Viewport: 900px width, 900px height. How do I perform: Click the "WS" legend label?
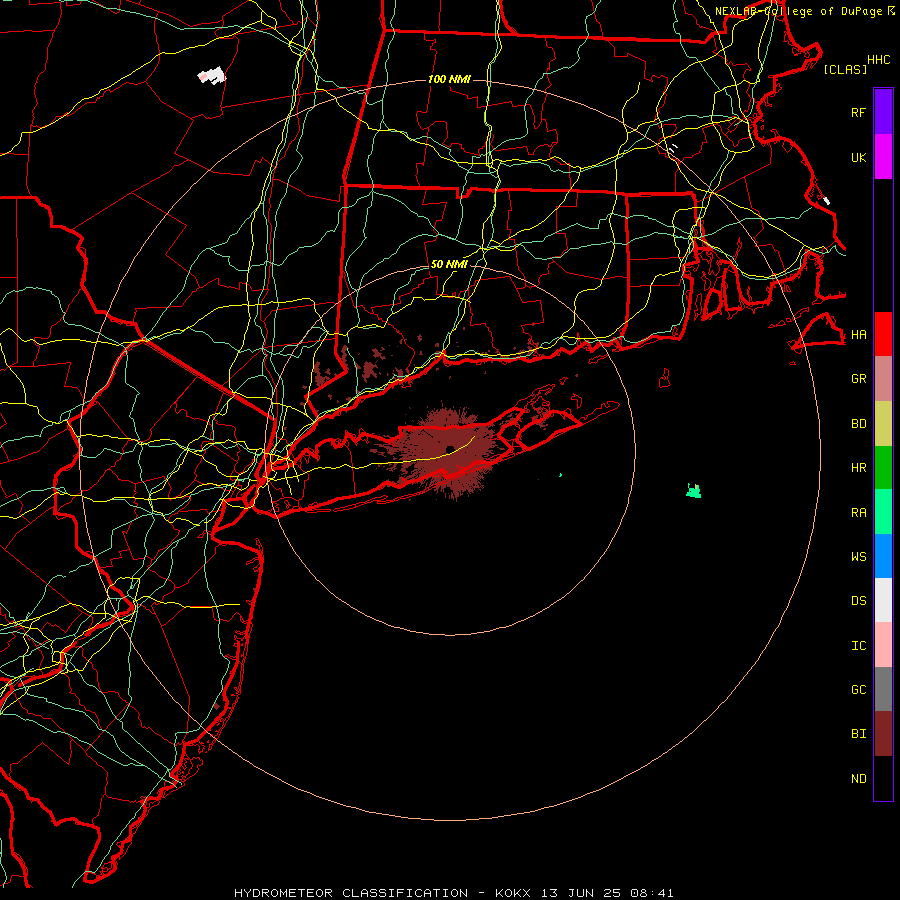tap(858, 557)
